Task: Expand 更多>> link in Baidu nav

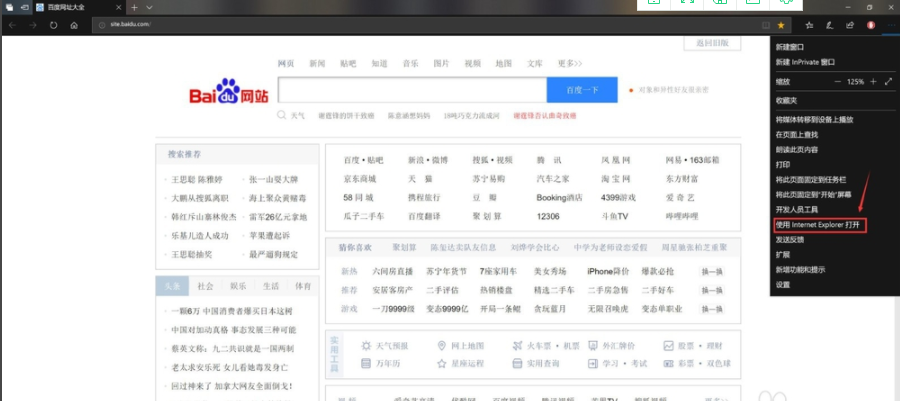Action: (x=570, y=63)
